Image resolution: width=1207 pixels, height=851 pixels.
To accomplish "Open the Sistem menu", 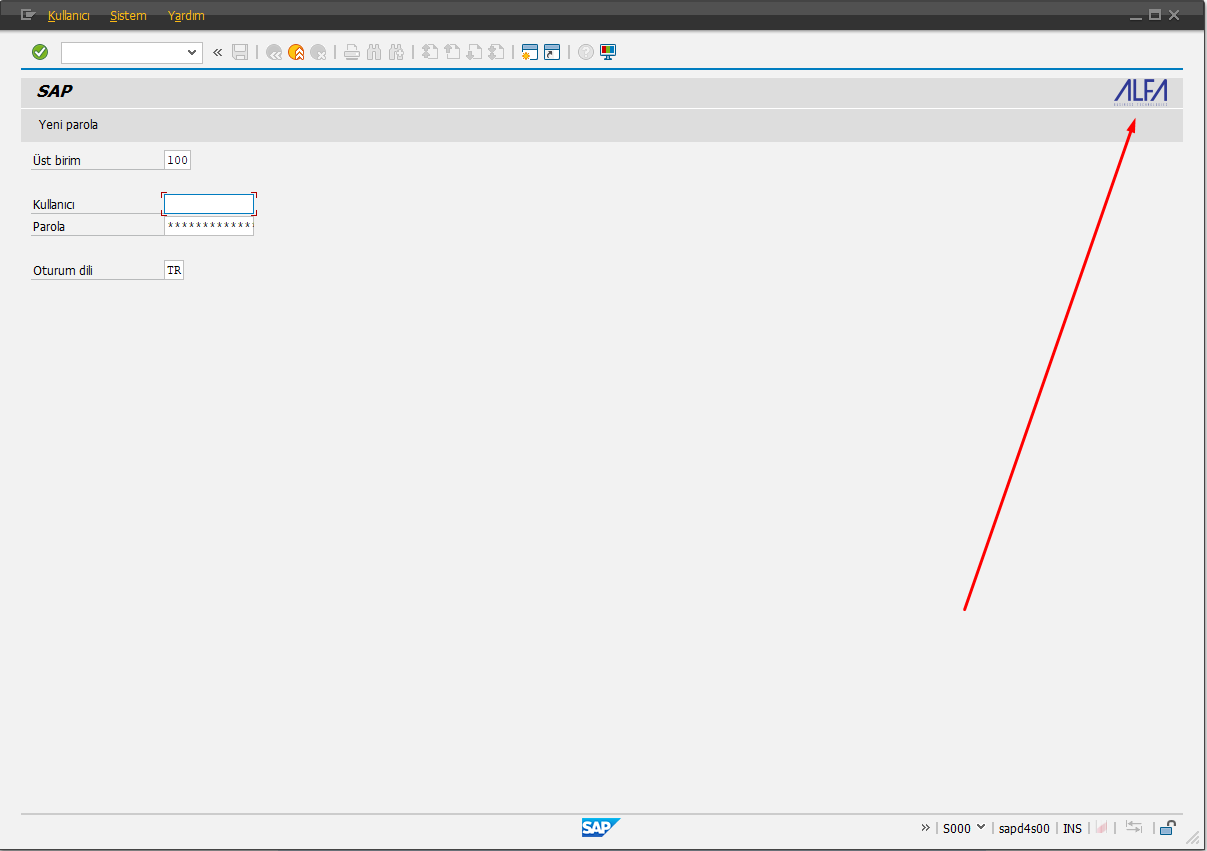I will coord(128,15).
